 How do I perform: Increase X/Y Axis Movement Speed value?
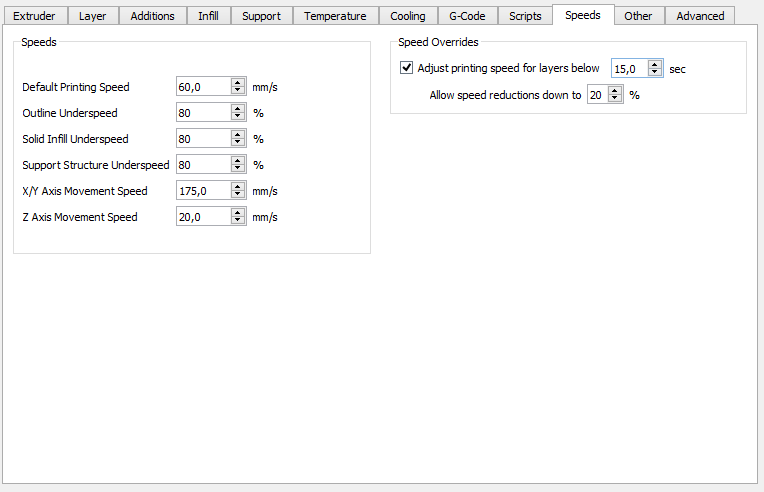(238, 187)
